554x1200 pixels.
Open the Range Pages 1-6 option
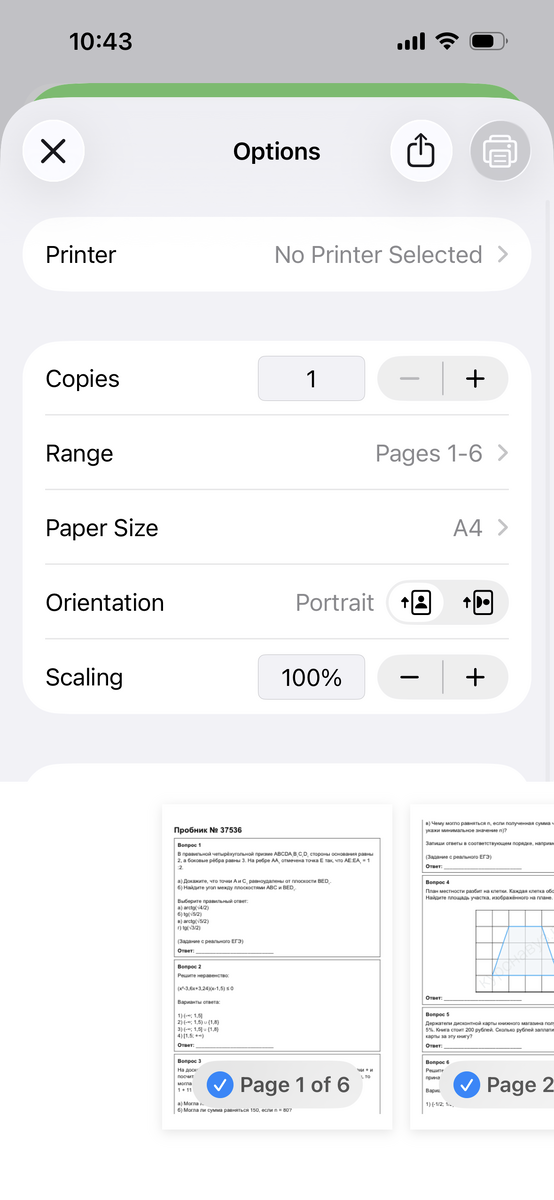pyautogui.click(x=277, y=453)
